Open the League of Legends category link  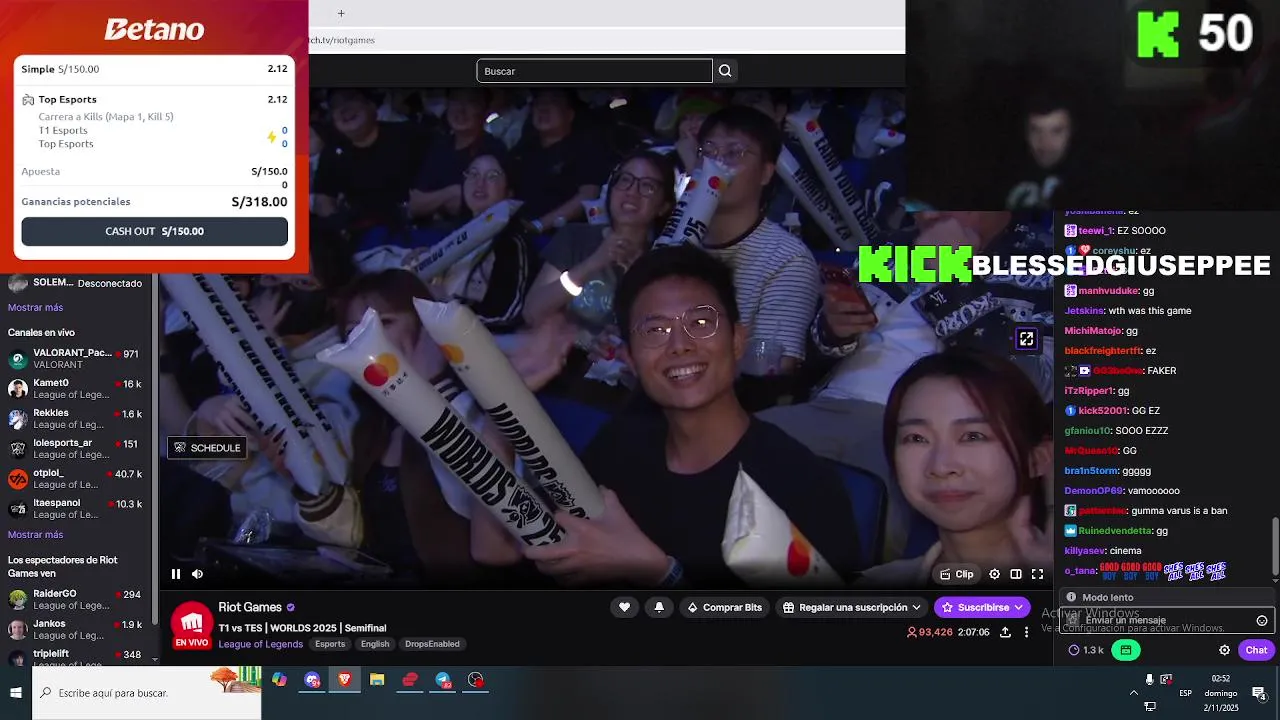pyautogui.click(x=261, y=644)
